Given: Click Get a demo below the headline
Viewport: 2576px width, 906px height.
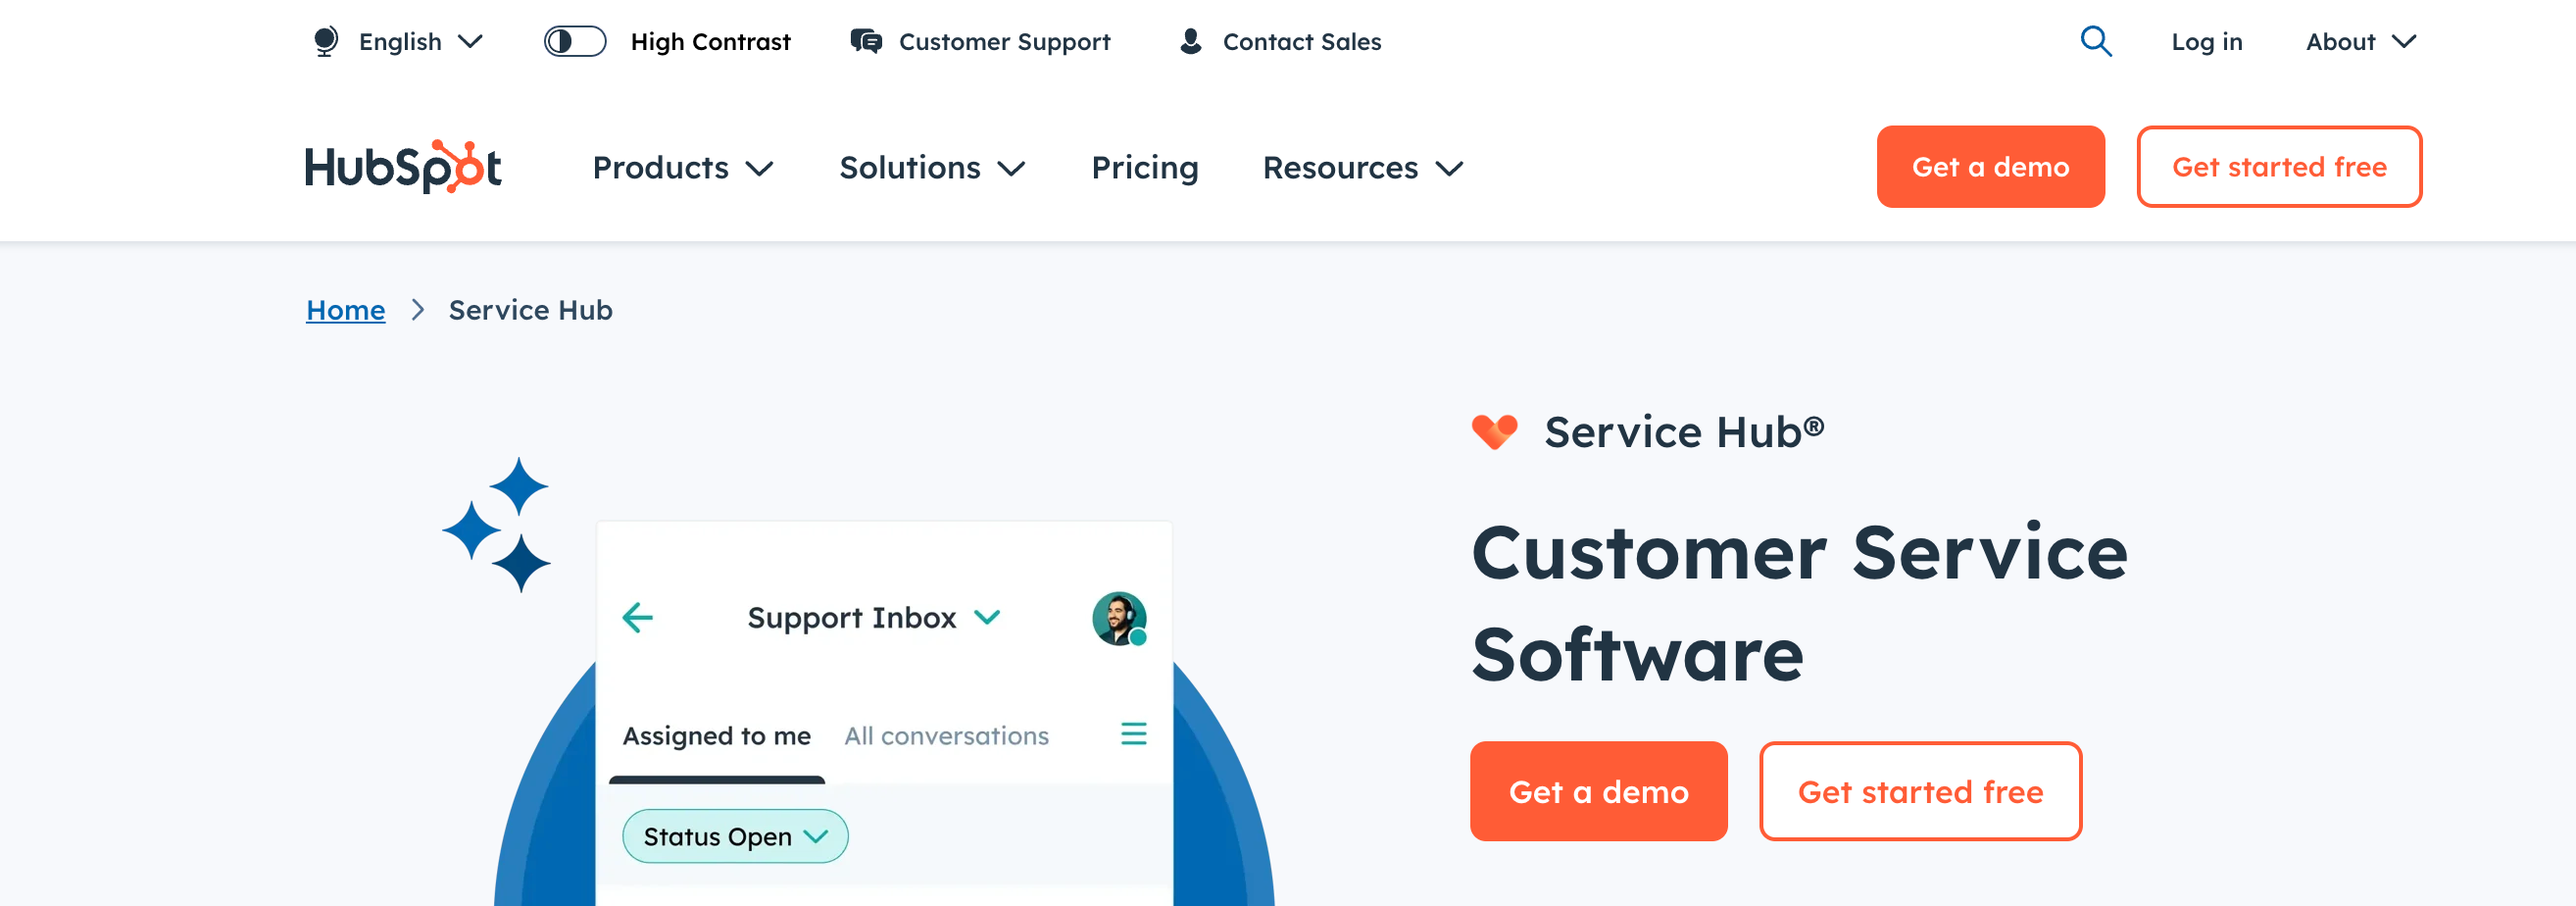Looking at the screenshot, I should click(x=1598, y=791).
